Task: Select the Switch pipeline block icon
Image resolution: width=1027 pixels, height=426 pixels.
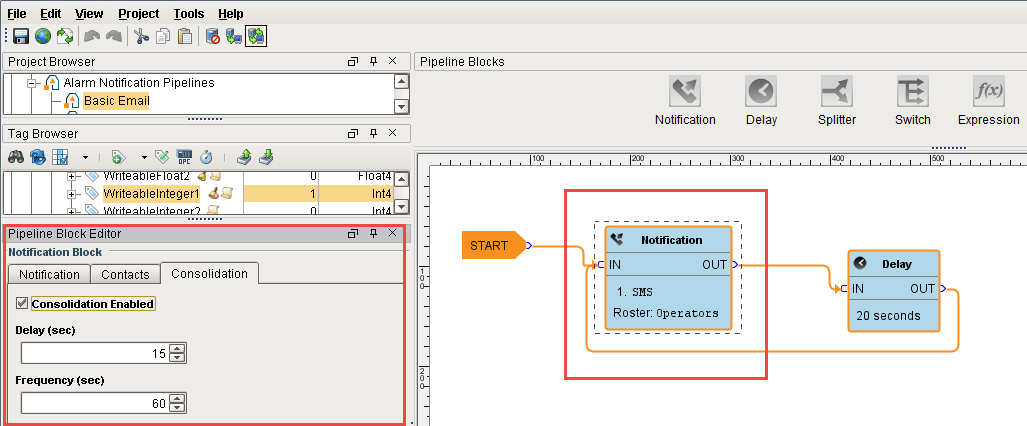Action: 912,92
